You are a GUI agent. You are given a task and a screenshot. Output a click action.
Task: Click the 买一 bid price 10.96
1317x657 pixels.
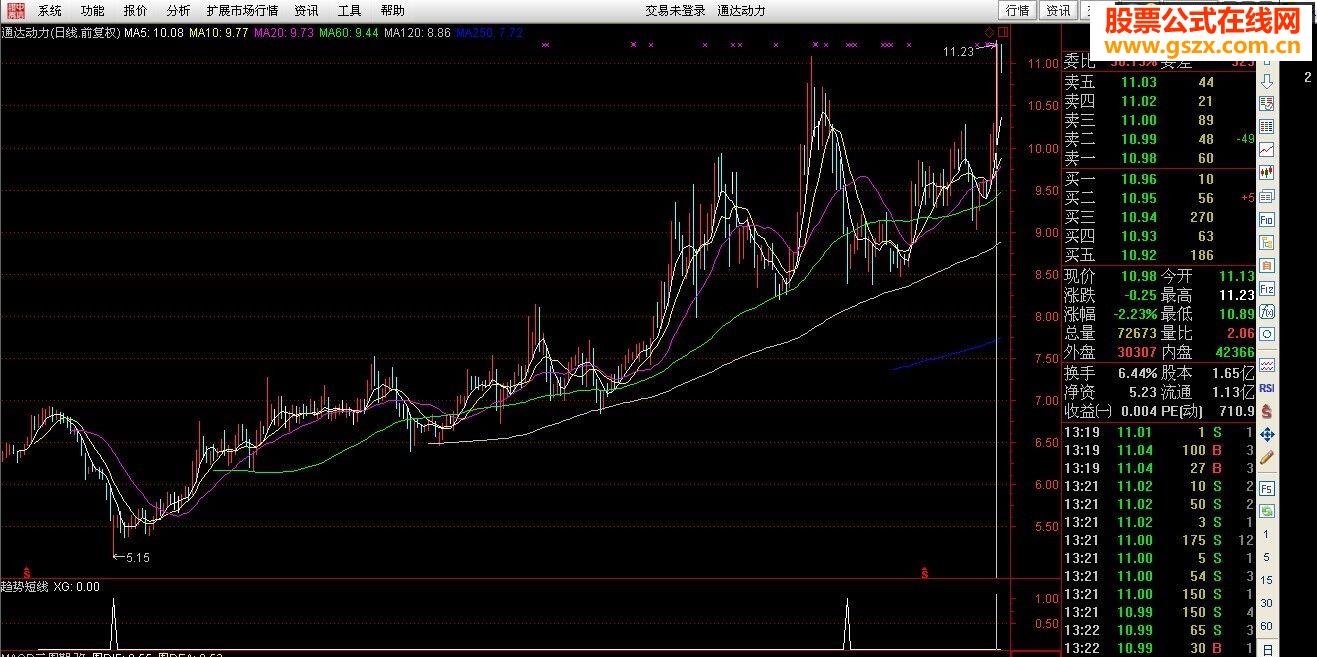point(1138,179)
